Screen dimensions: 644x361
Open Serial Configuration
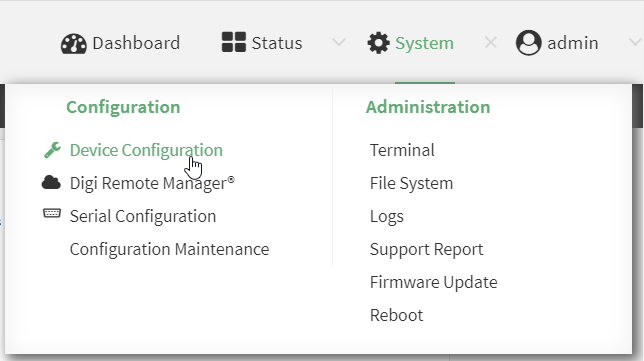pos(143,216)
